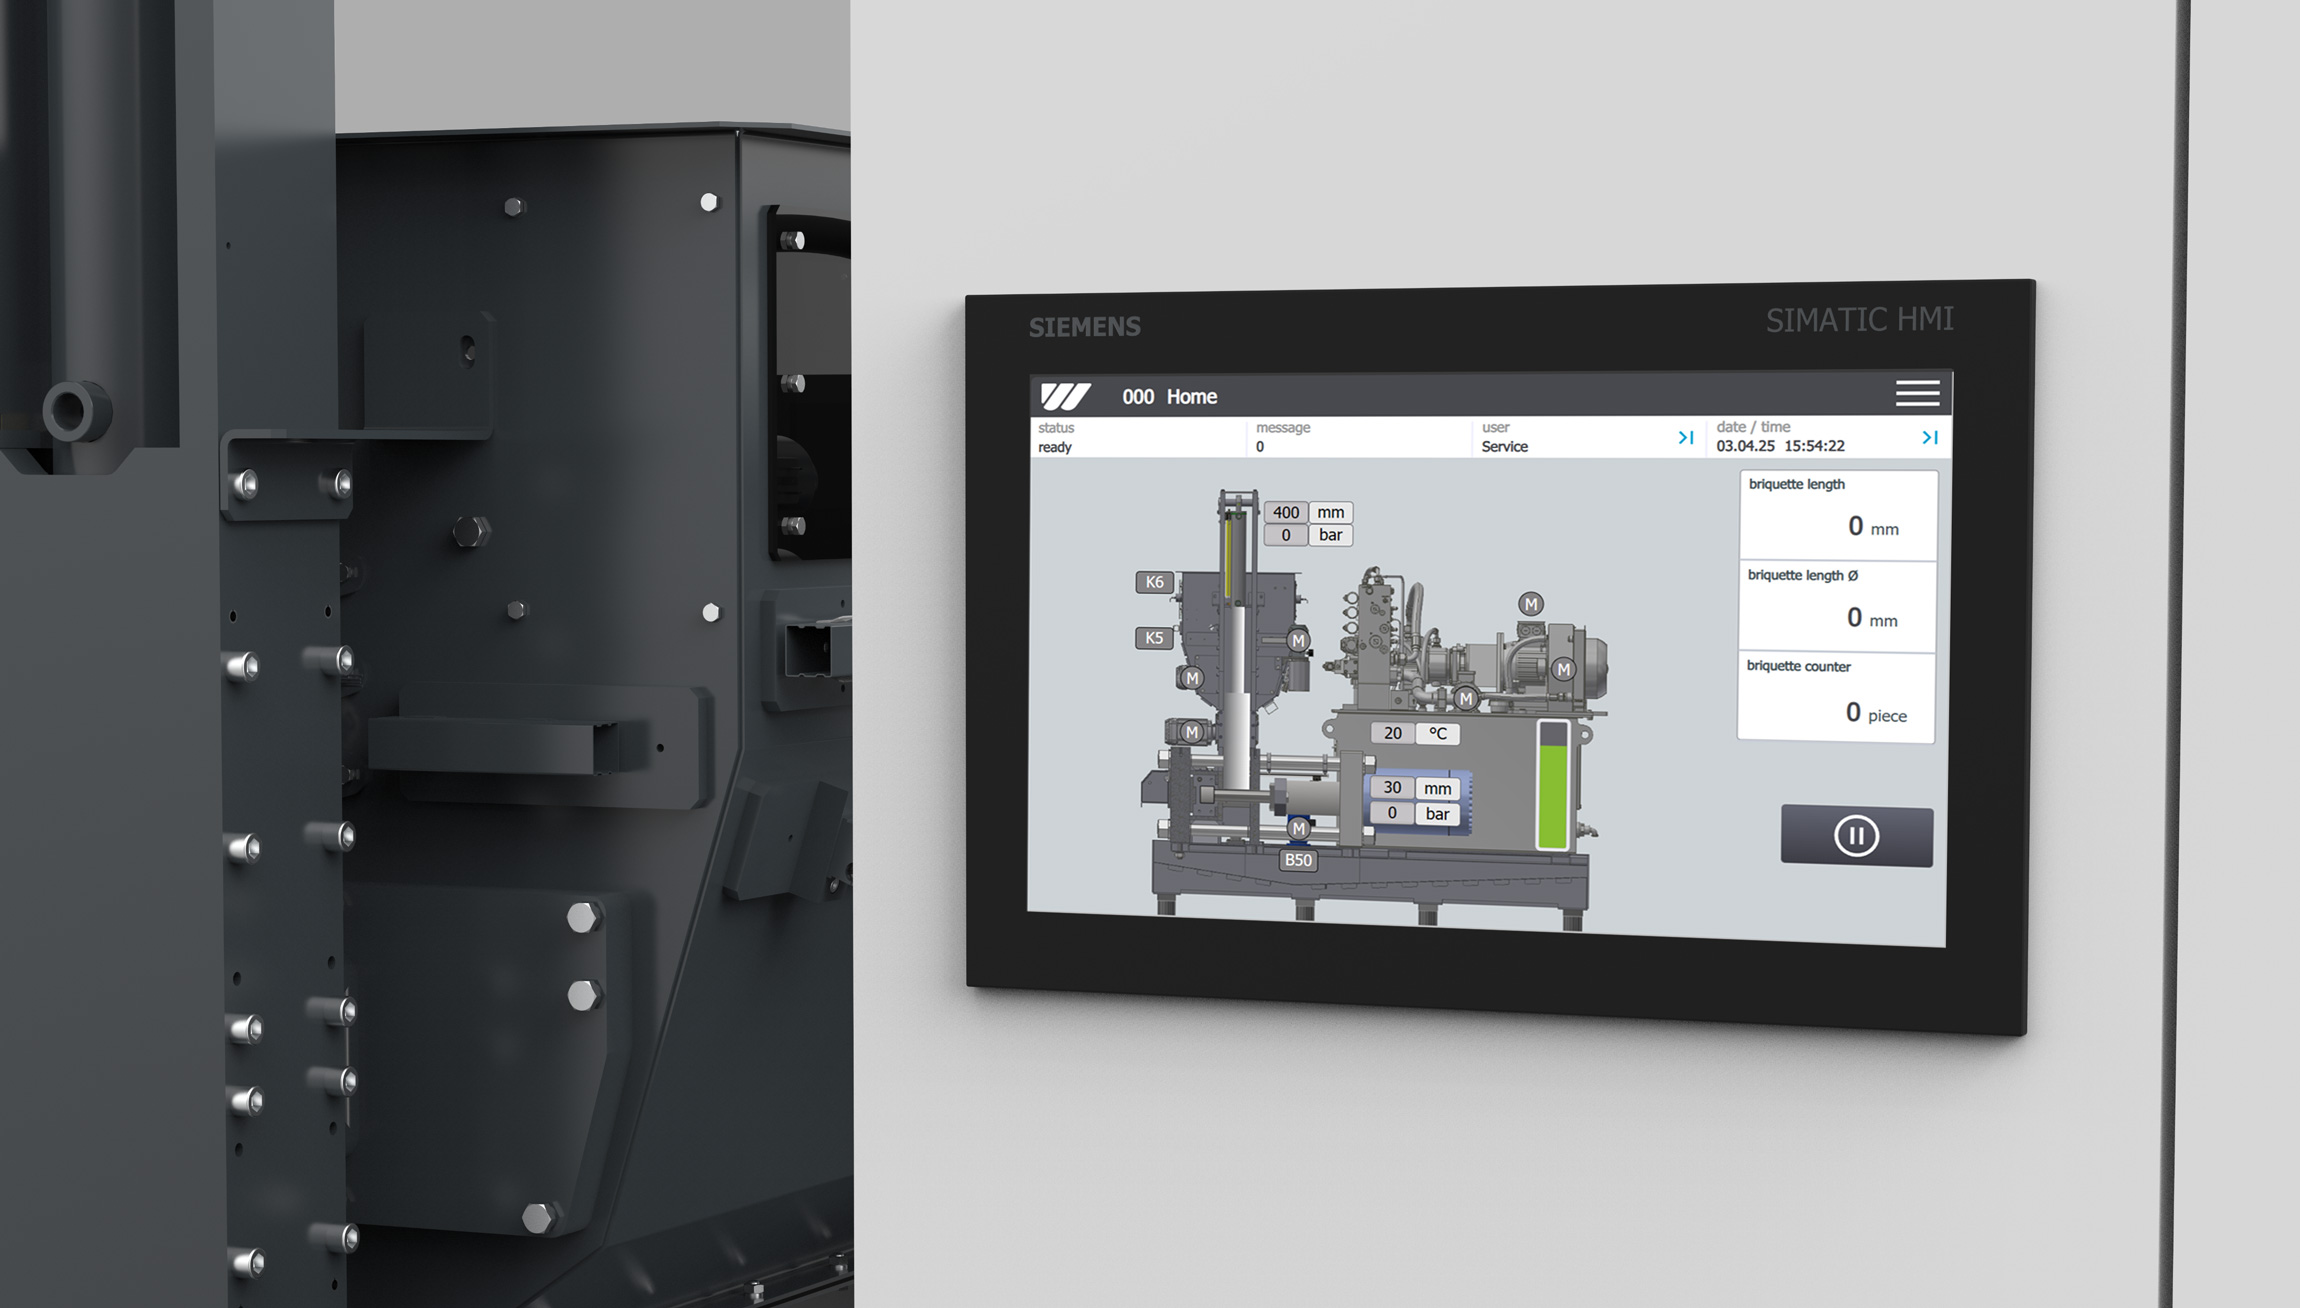Open the 000 Home screen title

tap(1170, 396)
